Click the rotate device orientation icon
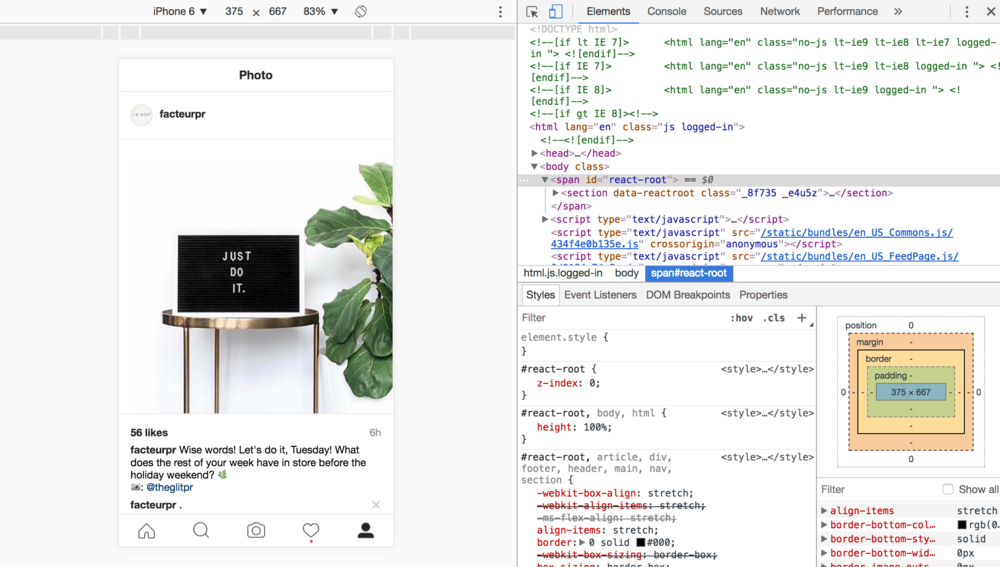Image resolution: width=1000 pixels, height=567 pixels. click(361, 11)
